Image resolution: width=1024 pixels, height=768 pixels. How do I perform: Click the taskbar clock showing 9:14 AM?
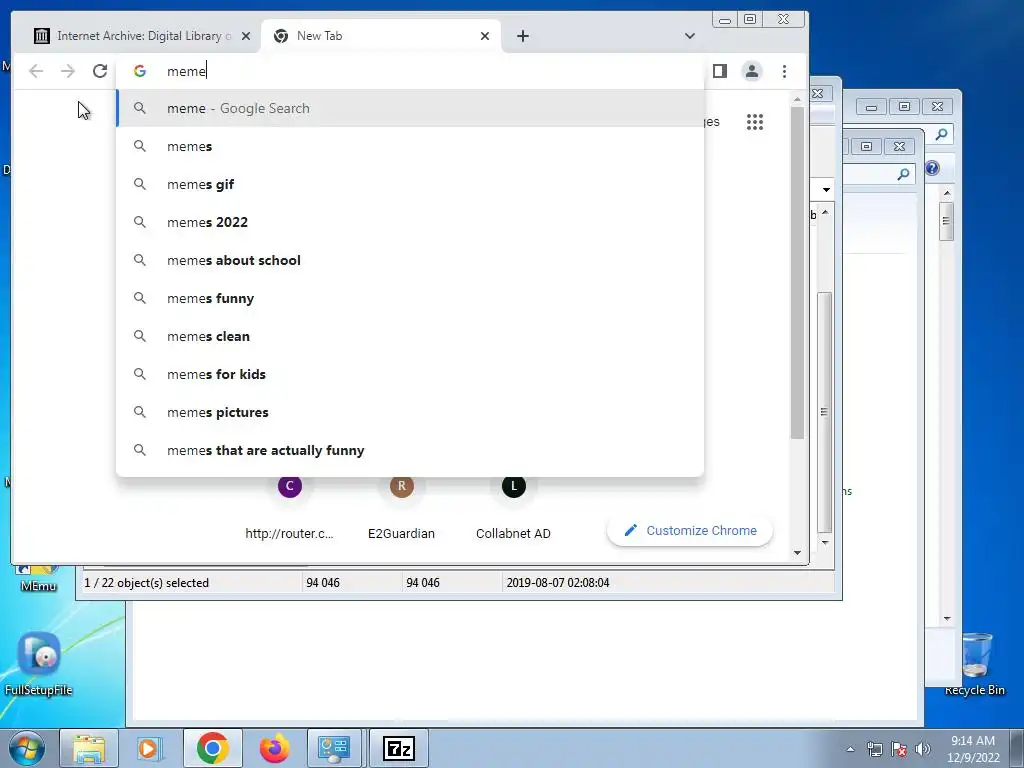(x=972, y=749)
